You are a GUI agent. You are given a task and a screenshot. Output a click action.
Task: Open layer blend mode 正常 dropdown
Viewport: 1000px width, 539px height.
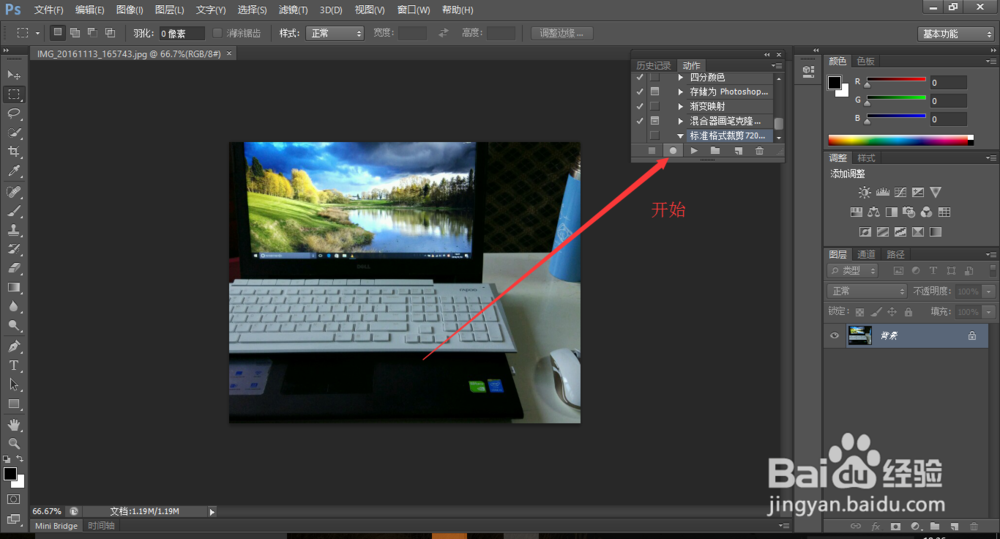(867, 292)
